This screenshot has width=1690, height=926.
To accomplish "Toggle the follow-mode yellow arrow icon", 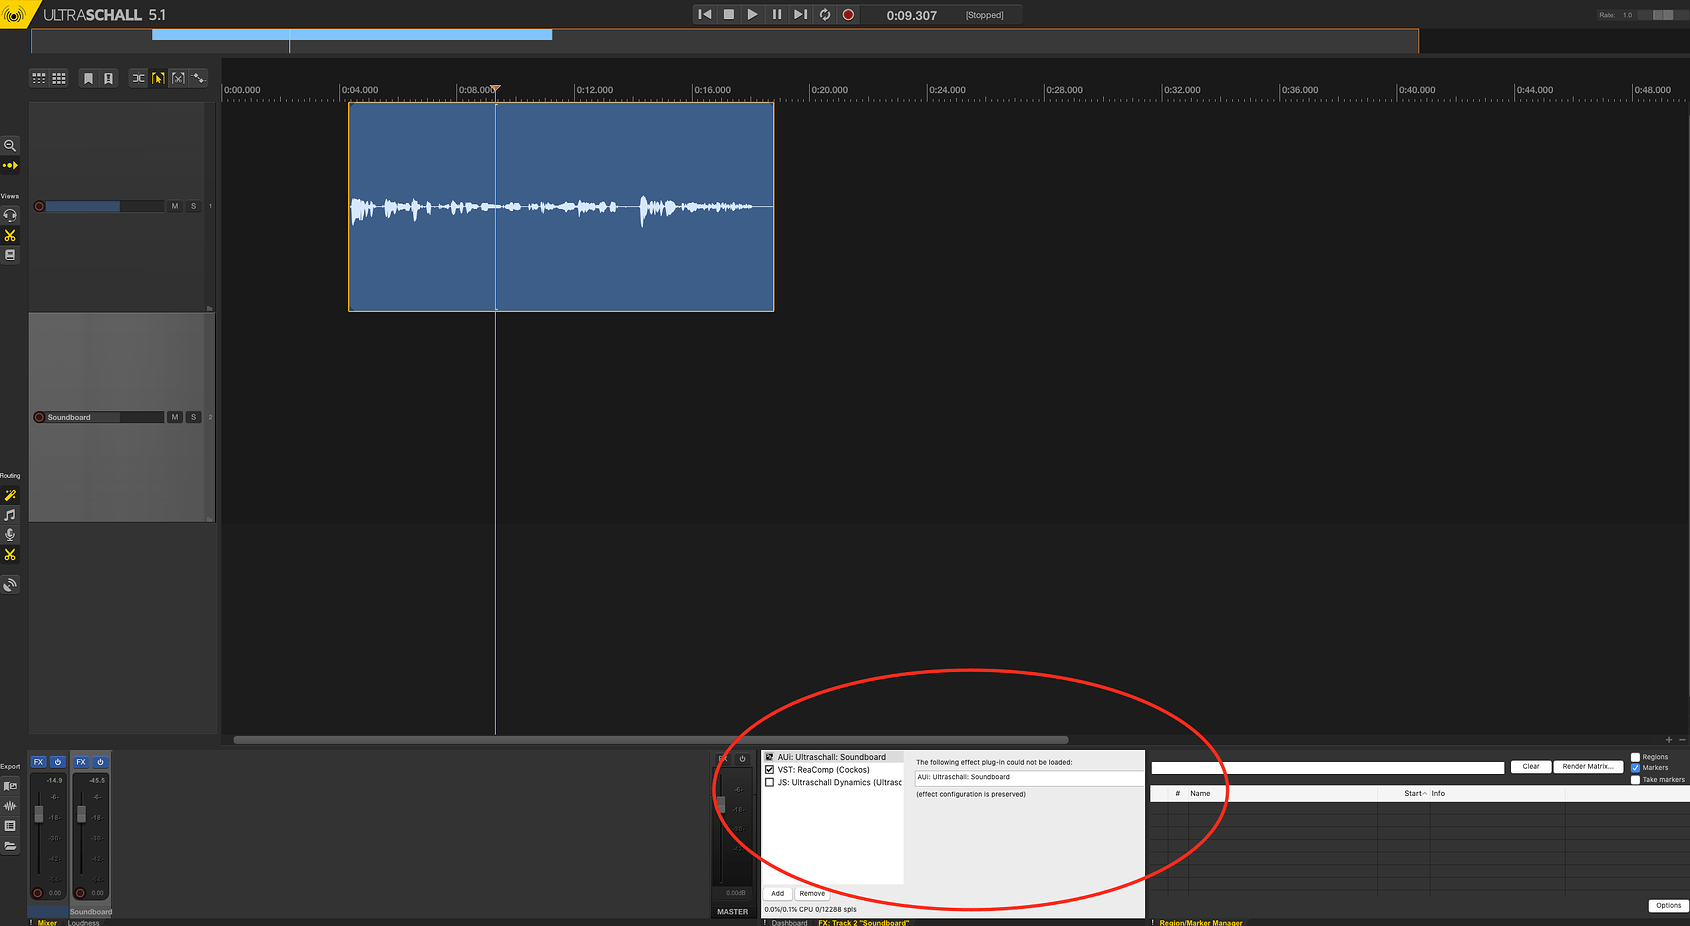I will (x=10, y=166).
